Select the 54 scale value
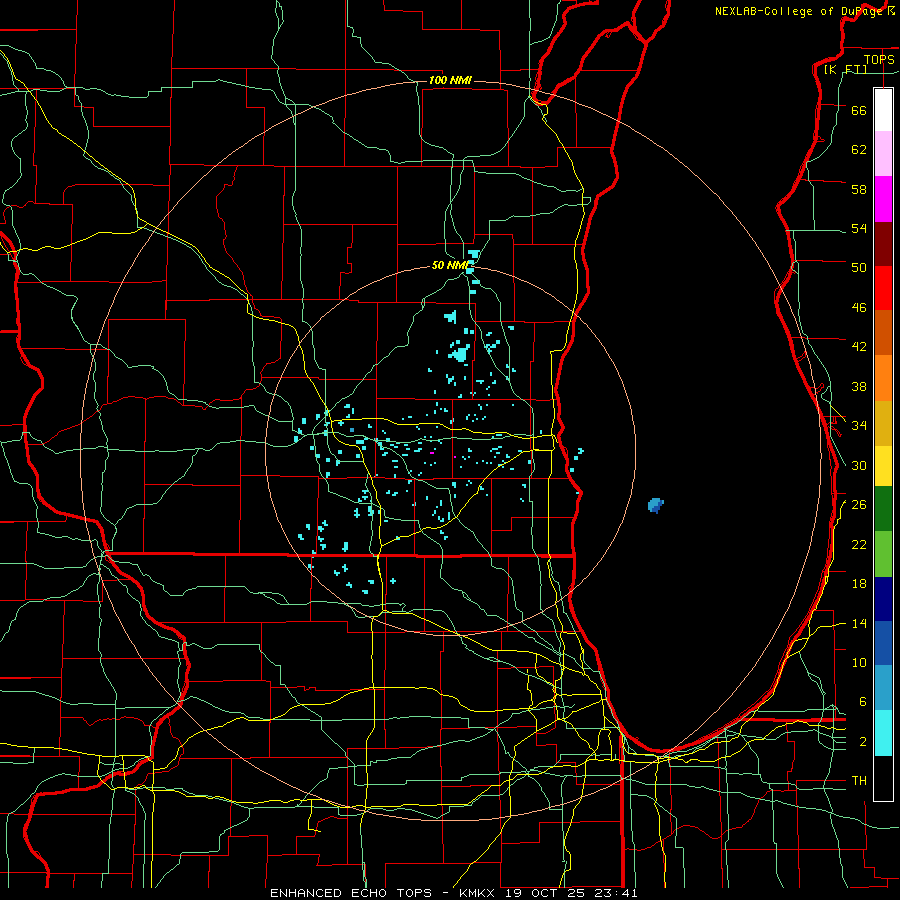Screen dimensions: 900x900 (x=859, y=228)
